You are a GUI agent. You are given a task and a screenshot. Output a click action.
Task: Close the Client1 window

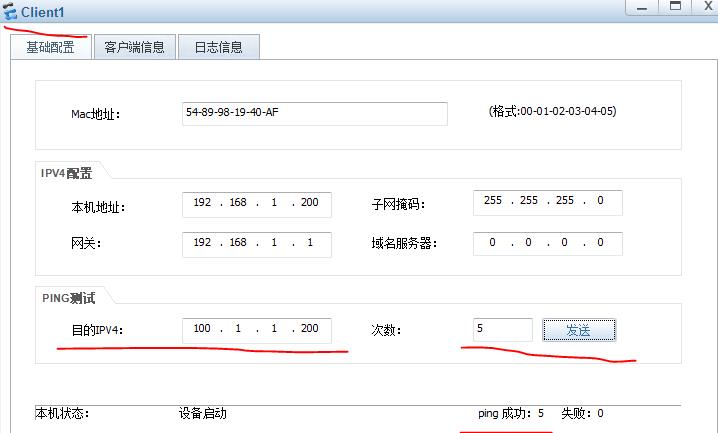(707, 6)
